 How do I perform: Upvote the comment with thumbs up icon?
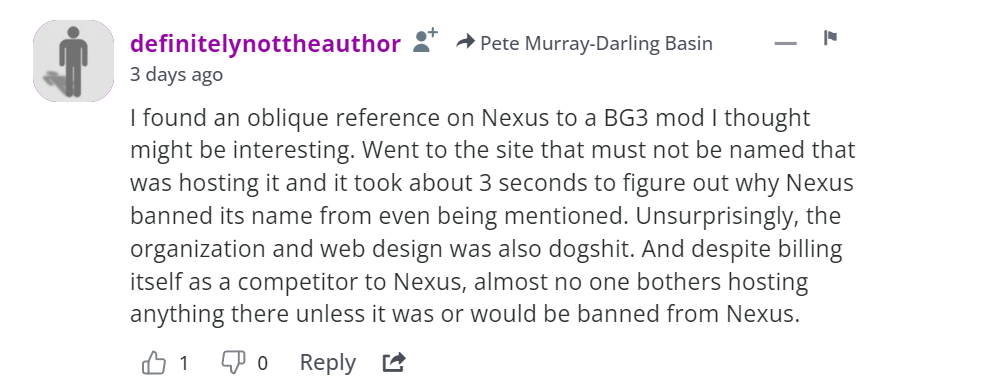(x=154, y=363)
